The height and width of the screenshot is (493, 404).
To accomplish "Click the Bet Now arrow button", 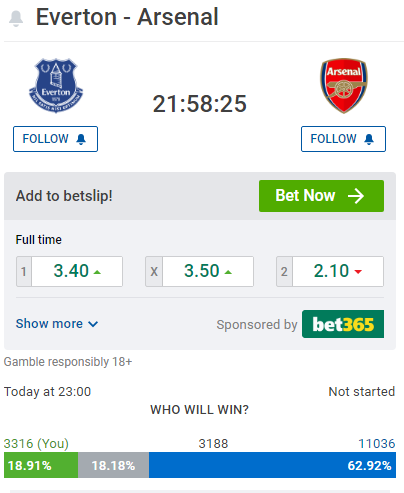I will (x=321, y=196).
